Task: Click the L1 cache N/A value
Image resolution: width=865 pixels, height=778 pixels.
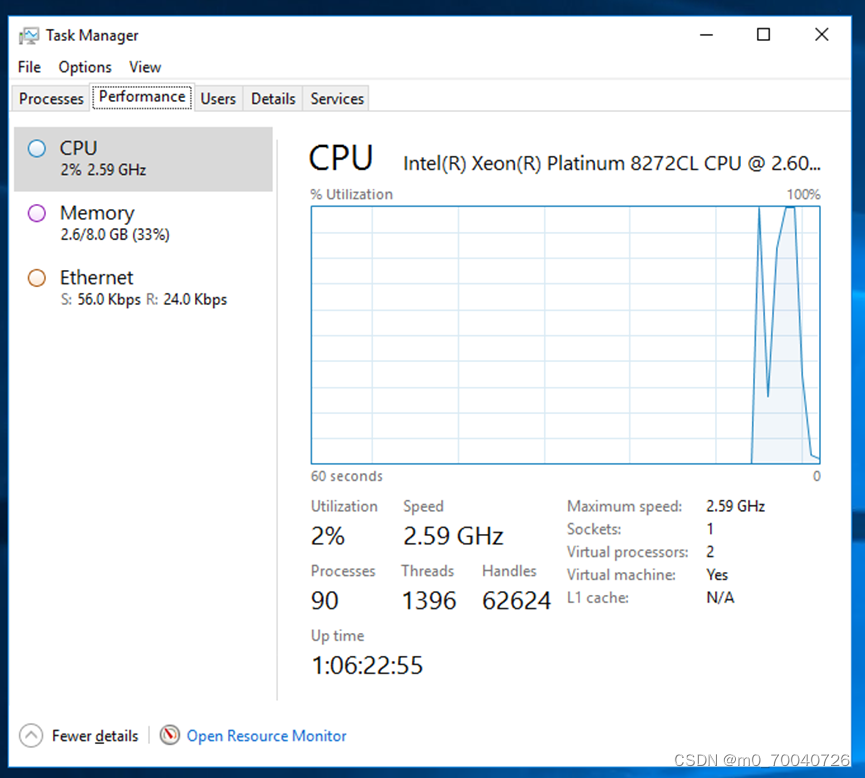Action: pyautogui.click(x=720, y=598)
